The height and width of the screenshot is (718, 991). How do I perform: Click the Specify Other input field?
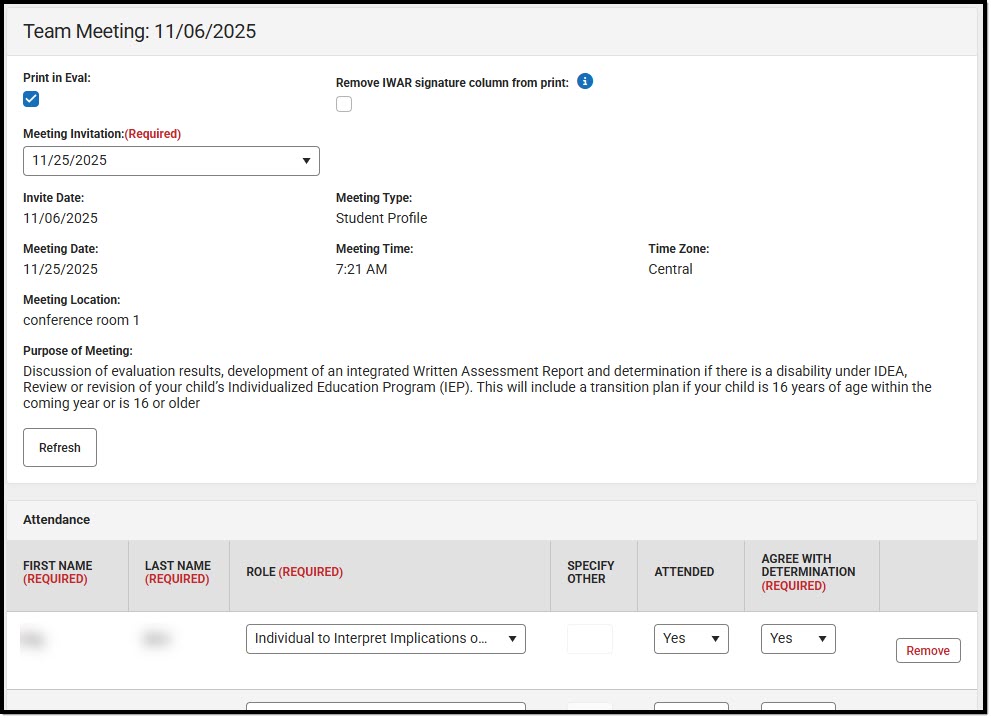(590, 638)
